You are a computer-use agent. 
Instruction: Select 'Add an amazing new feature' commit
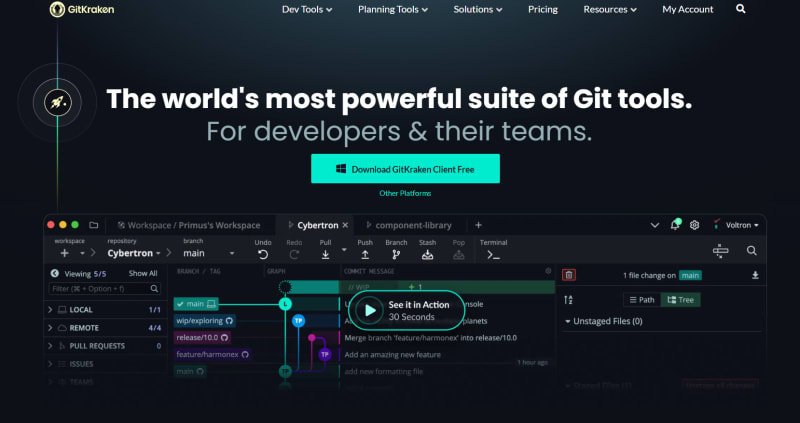pos(392,355)
